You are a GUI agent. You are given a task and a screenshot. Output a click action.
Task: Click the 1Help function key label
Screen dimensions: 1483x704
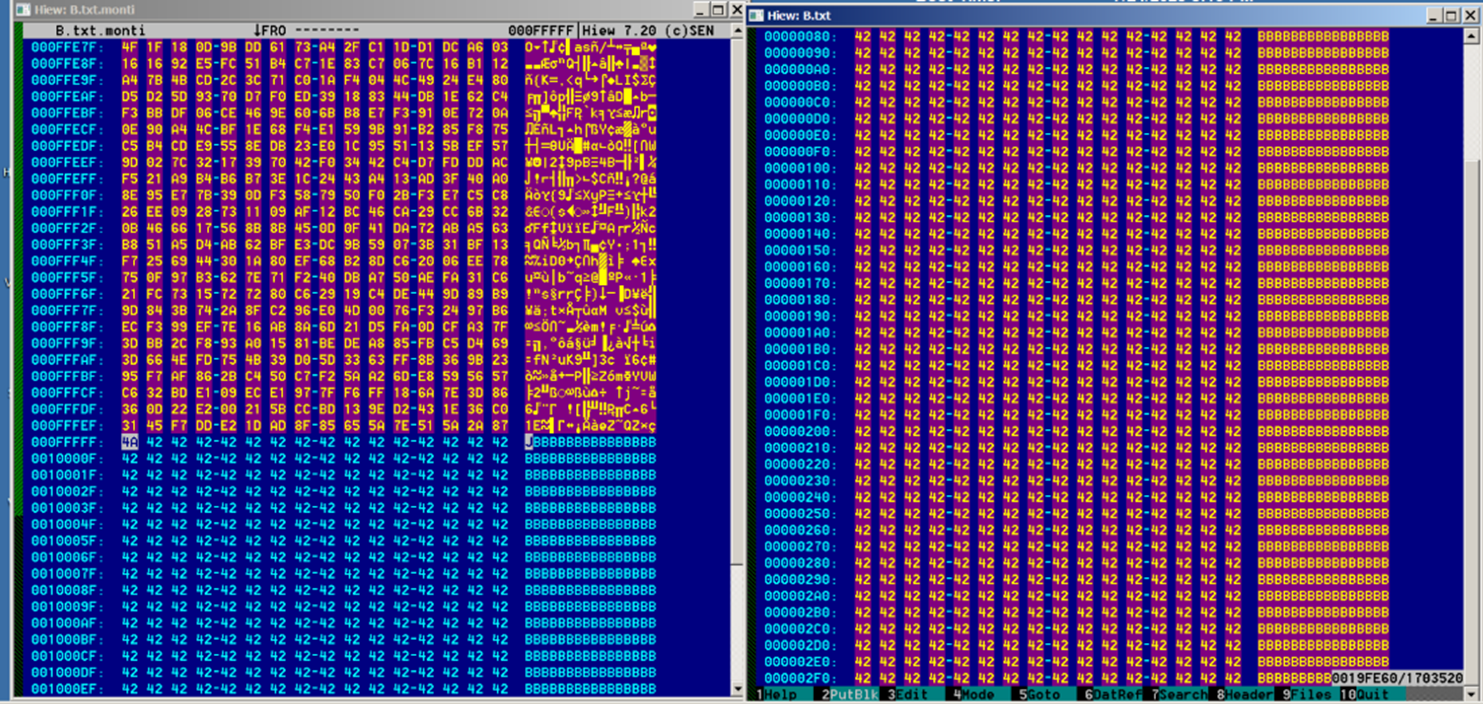pos(782,694)
